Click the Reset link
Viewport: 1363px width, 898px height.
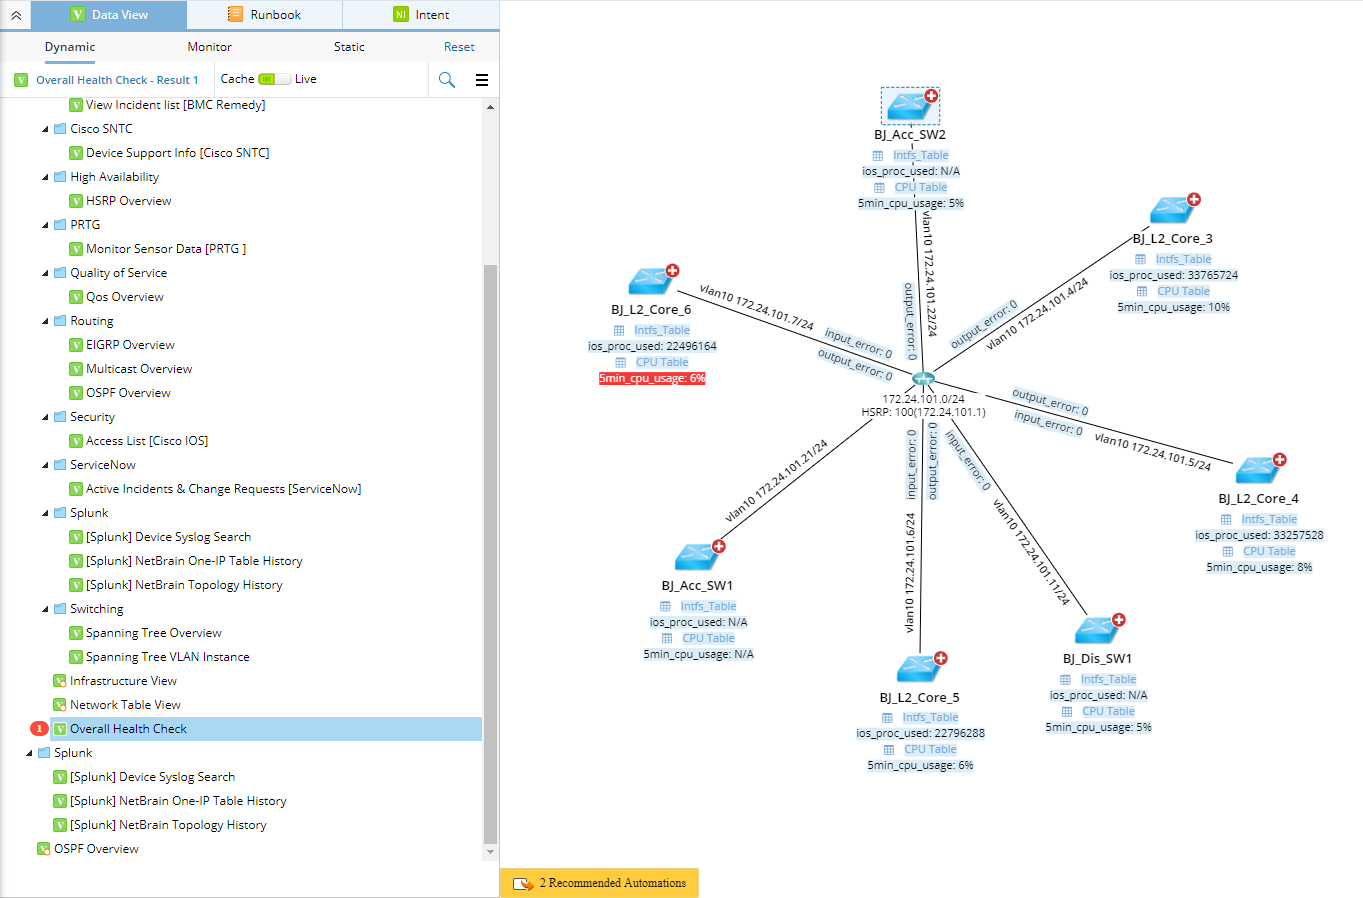coord(459,47)
